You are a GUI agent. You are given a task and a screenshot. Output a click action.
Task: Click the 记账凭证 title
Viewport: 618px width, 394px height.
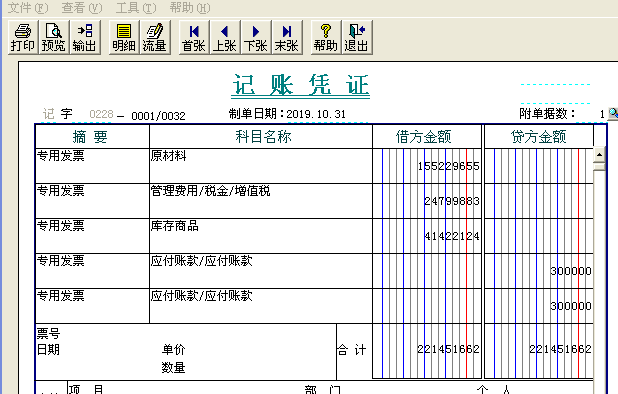(301, 85)
